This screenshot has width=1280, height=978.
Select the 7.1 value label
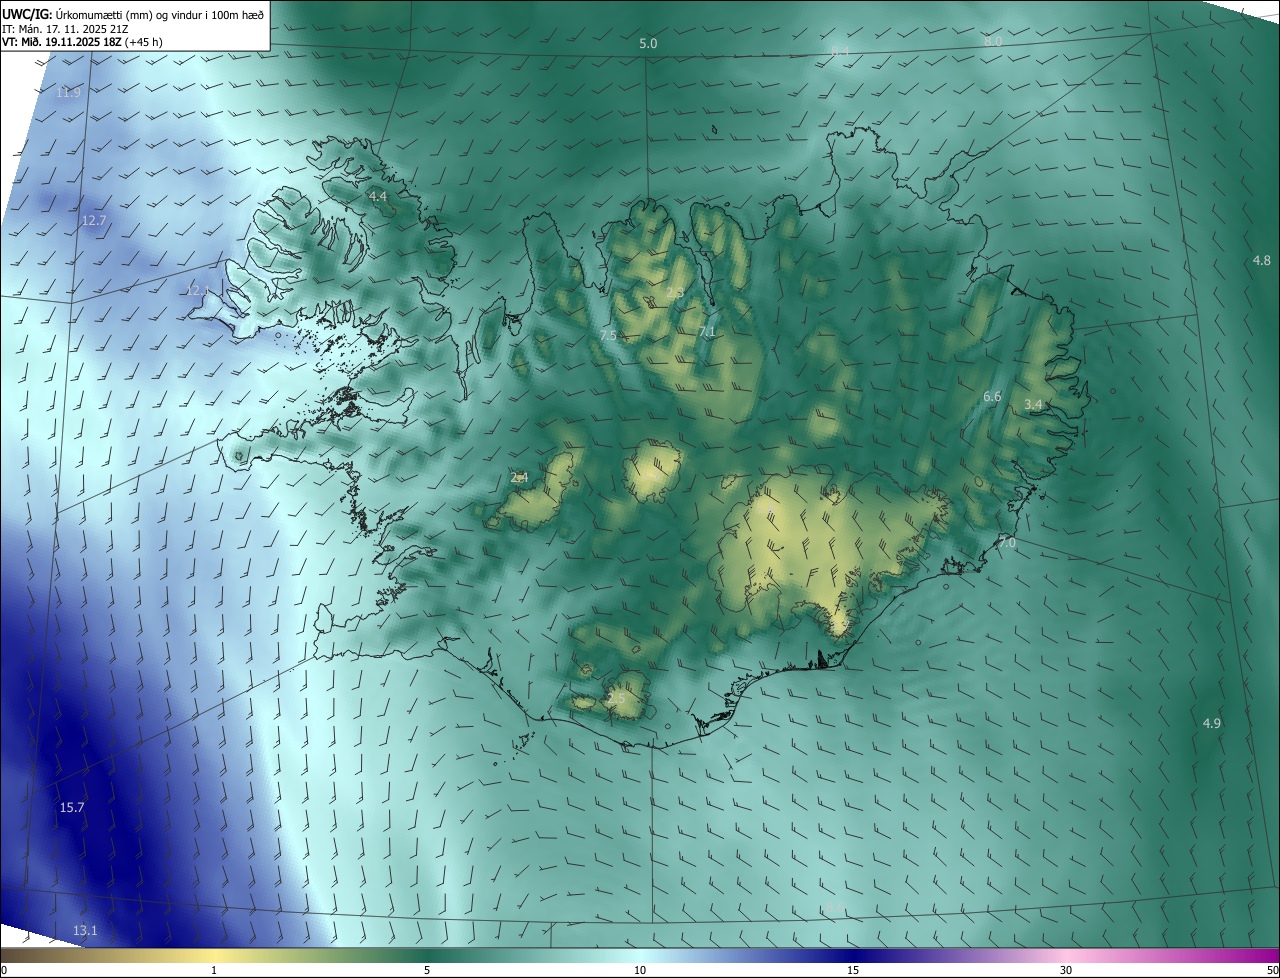(707, 331)
